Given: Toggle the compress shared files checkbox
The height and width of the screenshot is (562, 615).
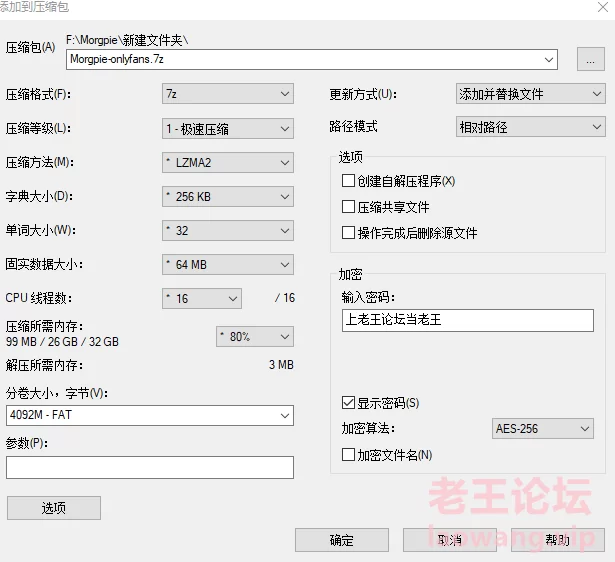Looking at the screenshot, I should pos(348,207).
